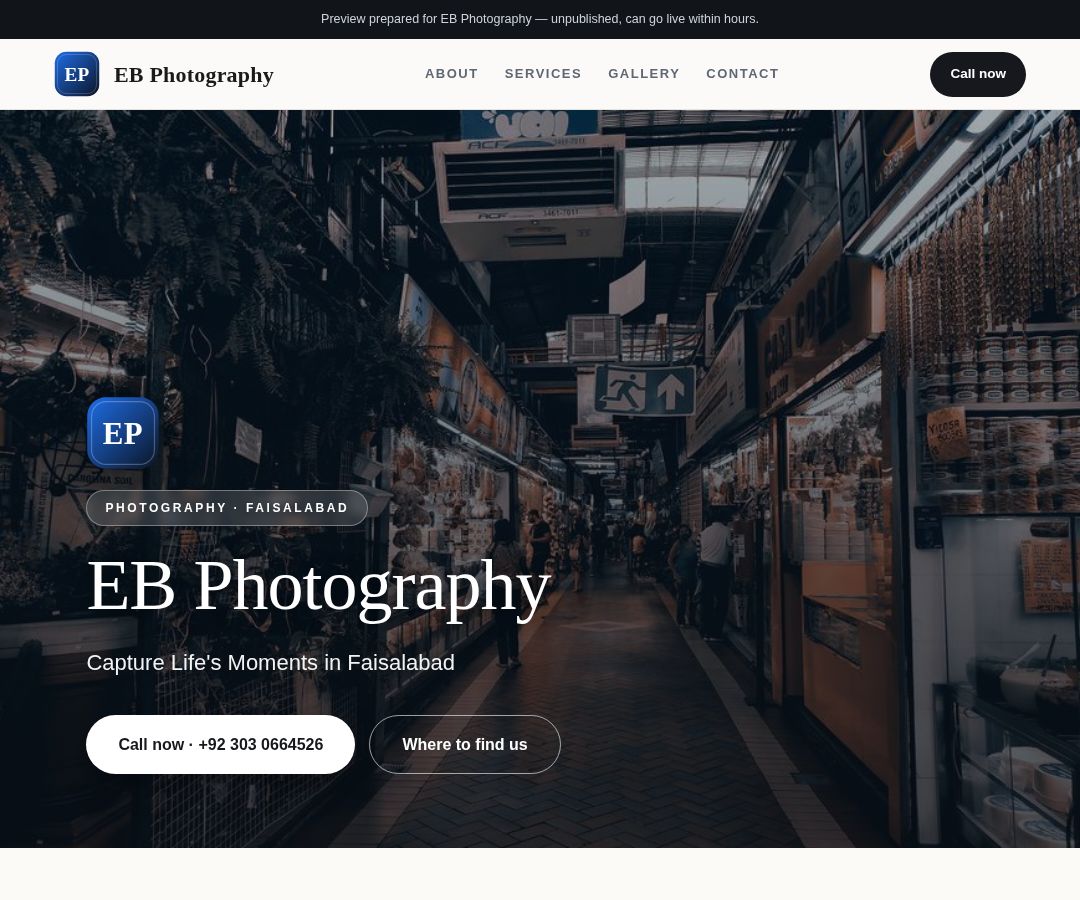Click the Call now button in header
Screen dimensions: 1080x900
pos(977,74)
